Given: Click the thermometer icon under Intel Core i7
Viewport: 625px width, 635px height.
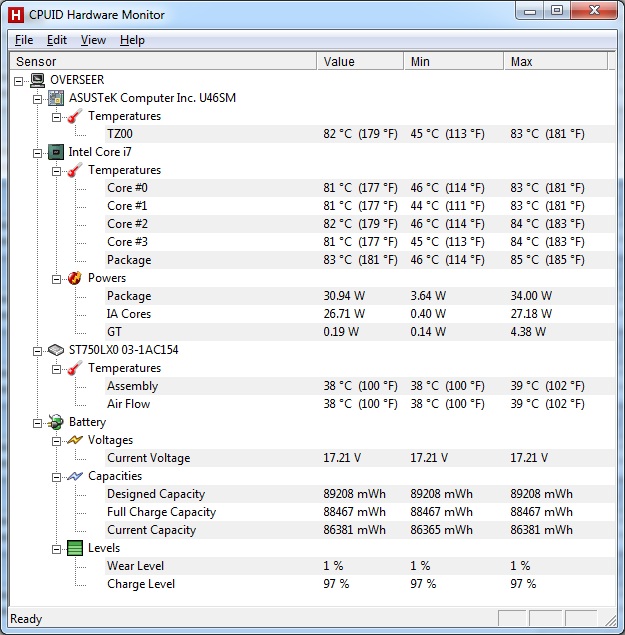Looking at the screenshot, I should (x=75, y=170).
